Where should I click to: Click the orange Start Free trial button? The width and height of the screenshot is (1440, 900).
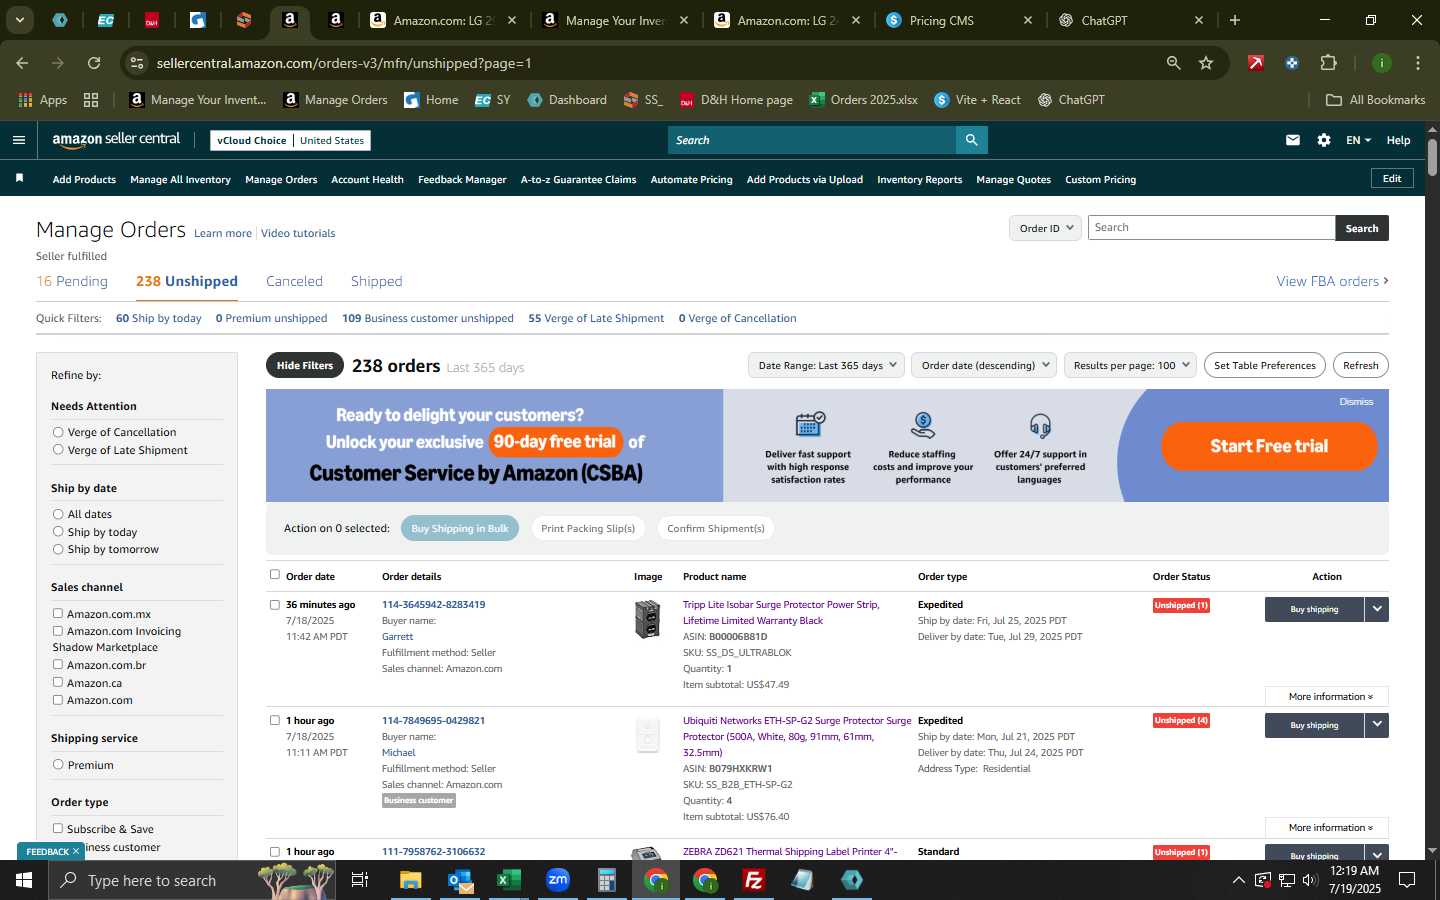[1269, 446]
